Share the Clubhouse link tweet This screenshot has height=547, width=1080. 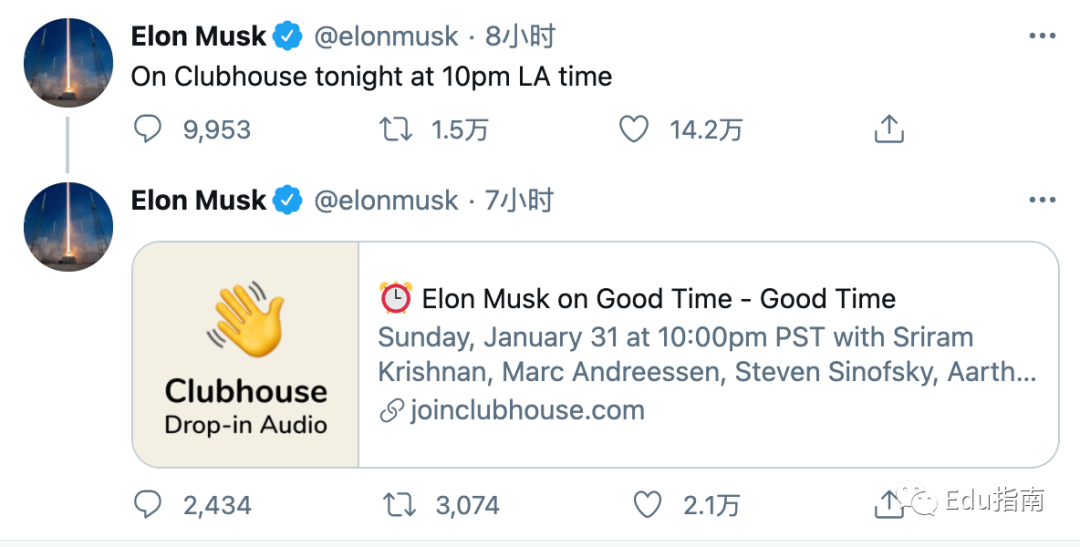point(888,505)
